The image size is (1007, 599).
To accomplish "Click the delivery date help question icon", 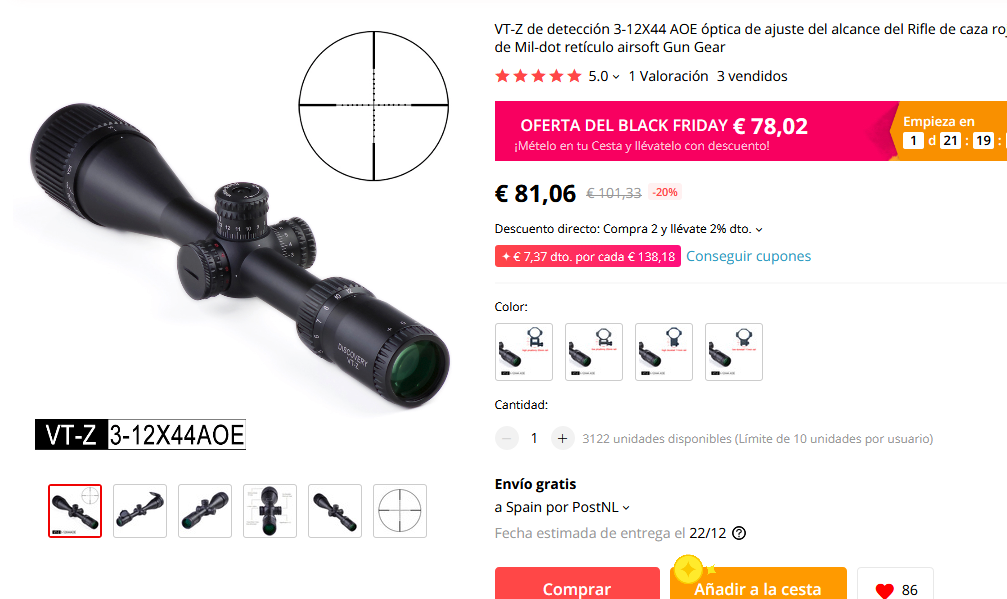I will pyautogui.click(x=739, y=533).
